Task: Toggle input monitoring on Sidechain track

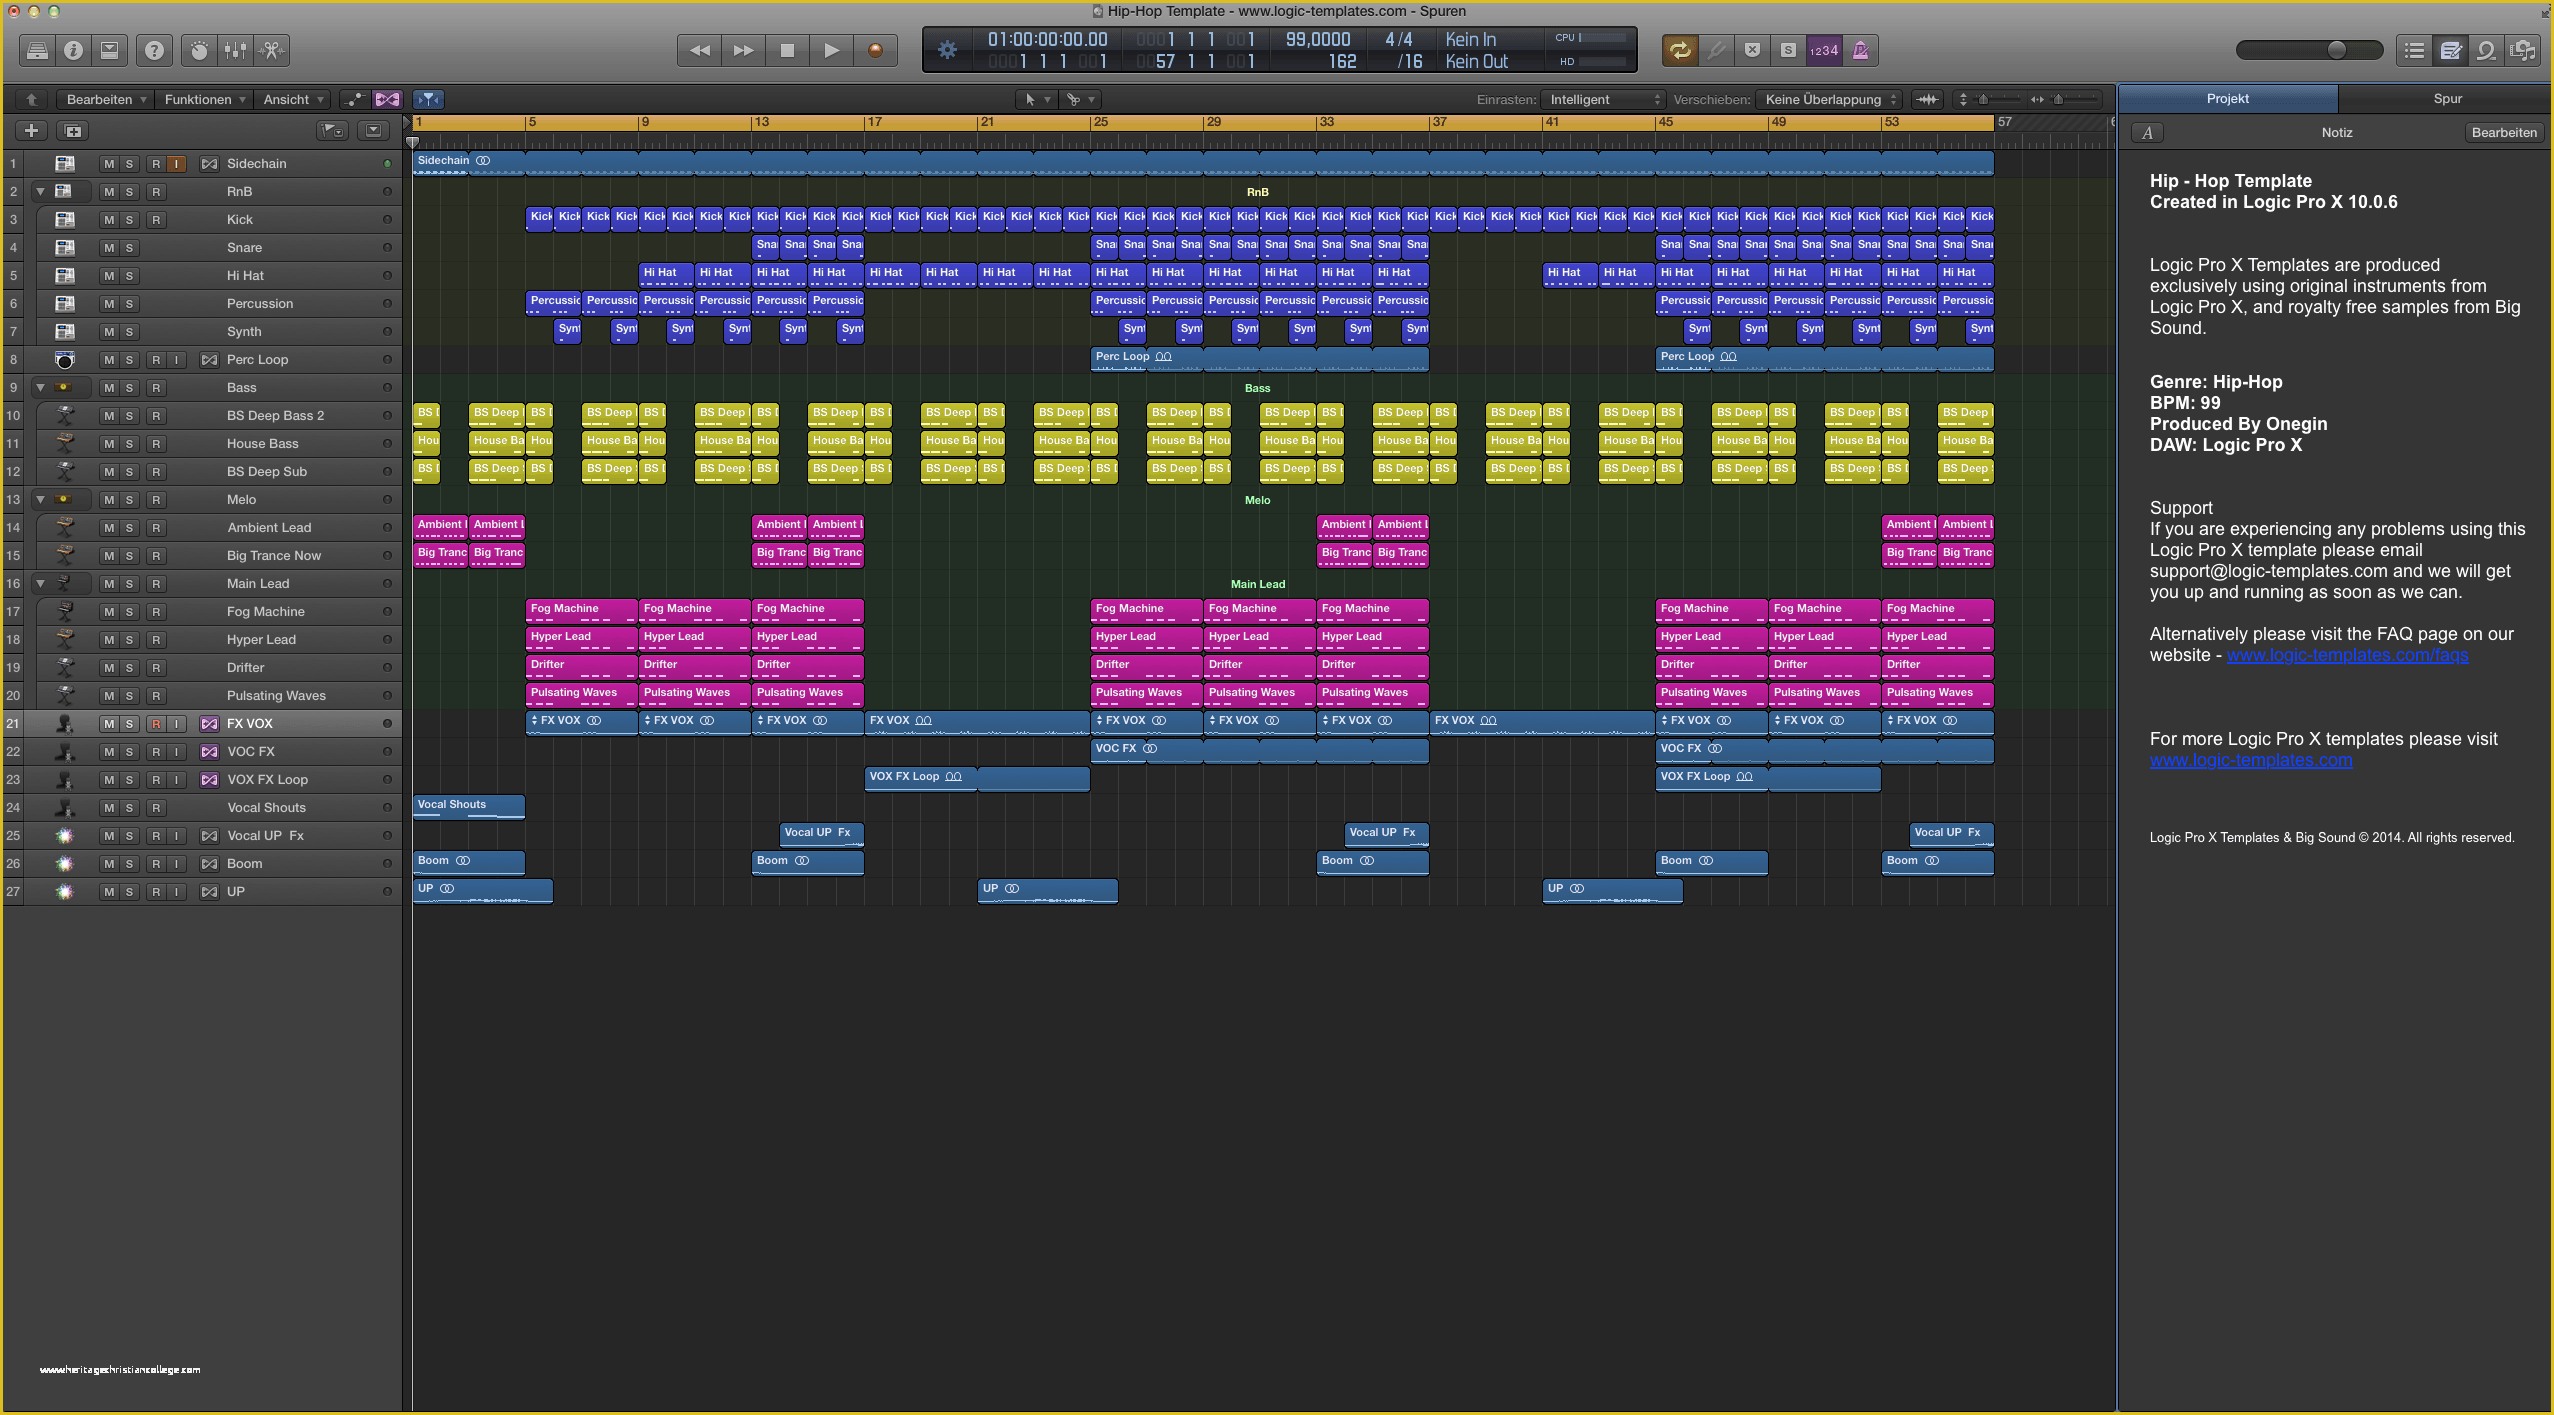Action: pos(176,163)
